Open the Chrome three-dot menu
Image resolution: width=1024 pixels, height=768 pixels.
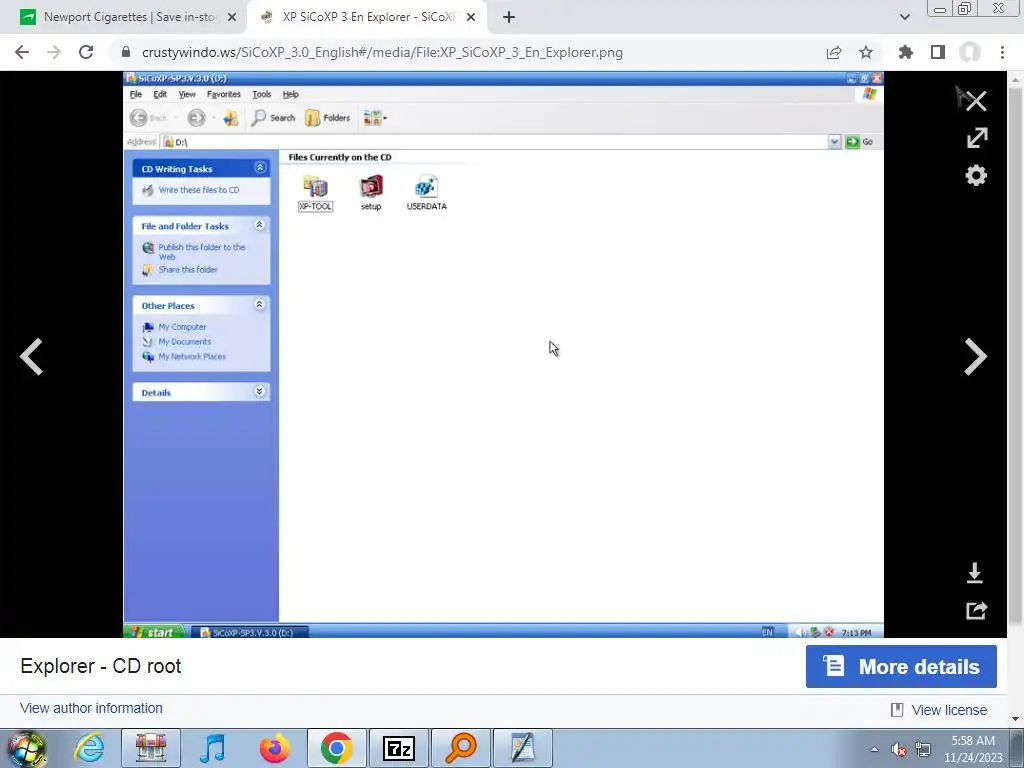pyautogui.click(x=1002, y=52)
